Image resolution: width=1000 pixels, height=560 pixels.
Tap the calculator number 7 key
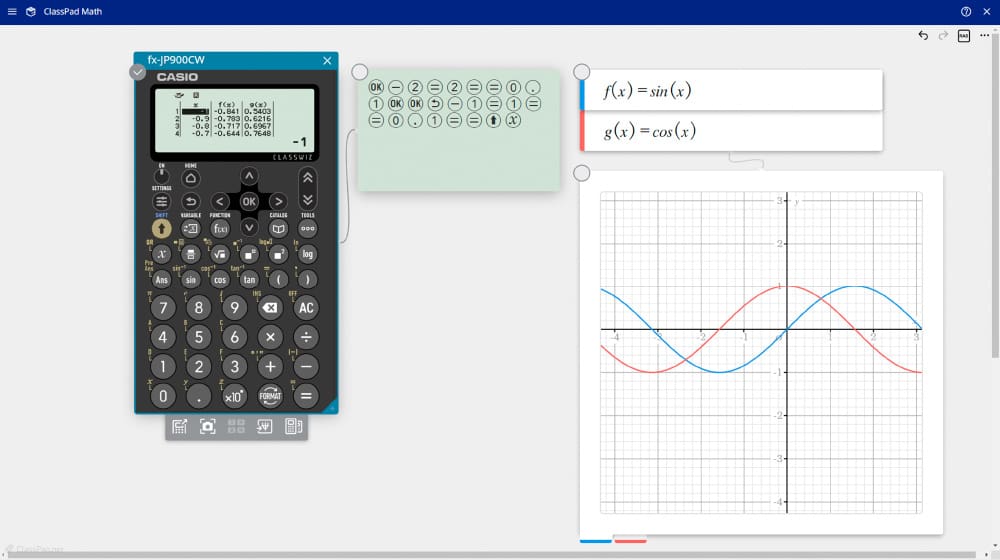[163, 307]
